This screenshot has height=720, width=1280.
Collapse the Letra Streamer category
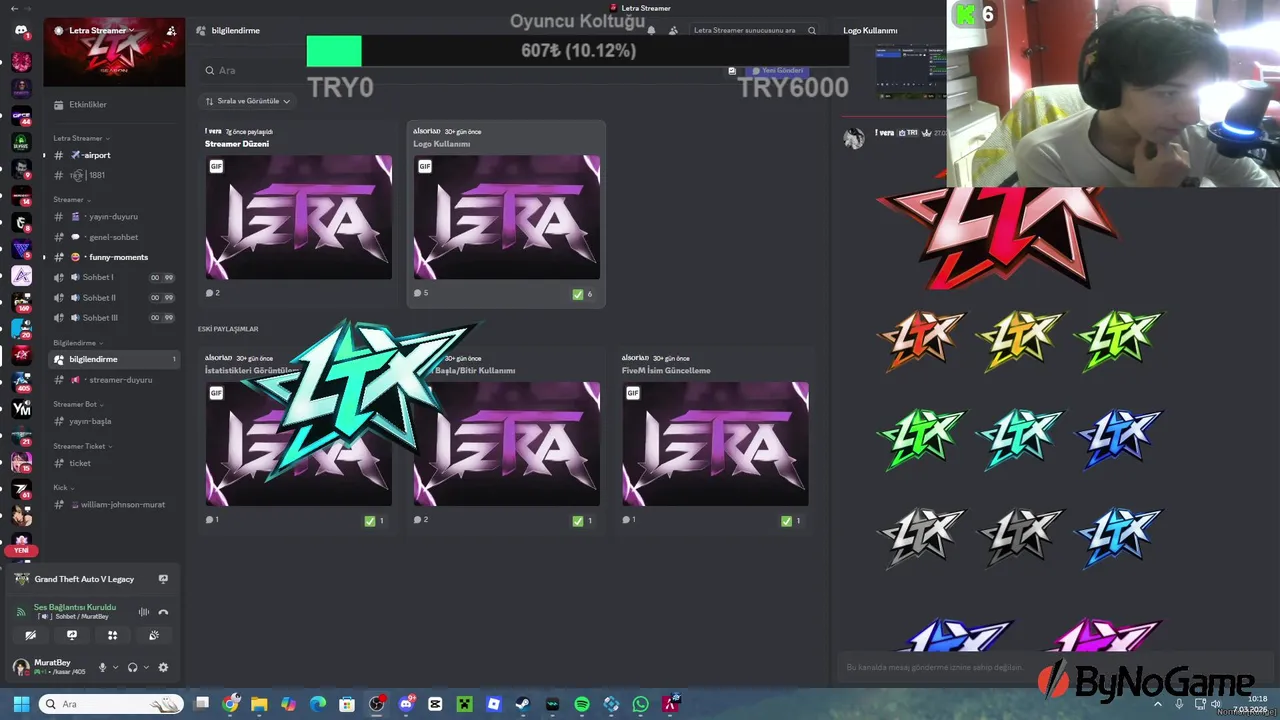click(x=81, y=138)
